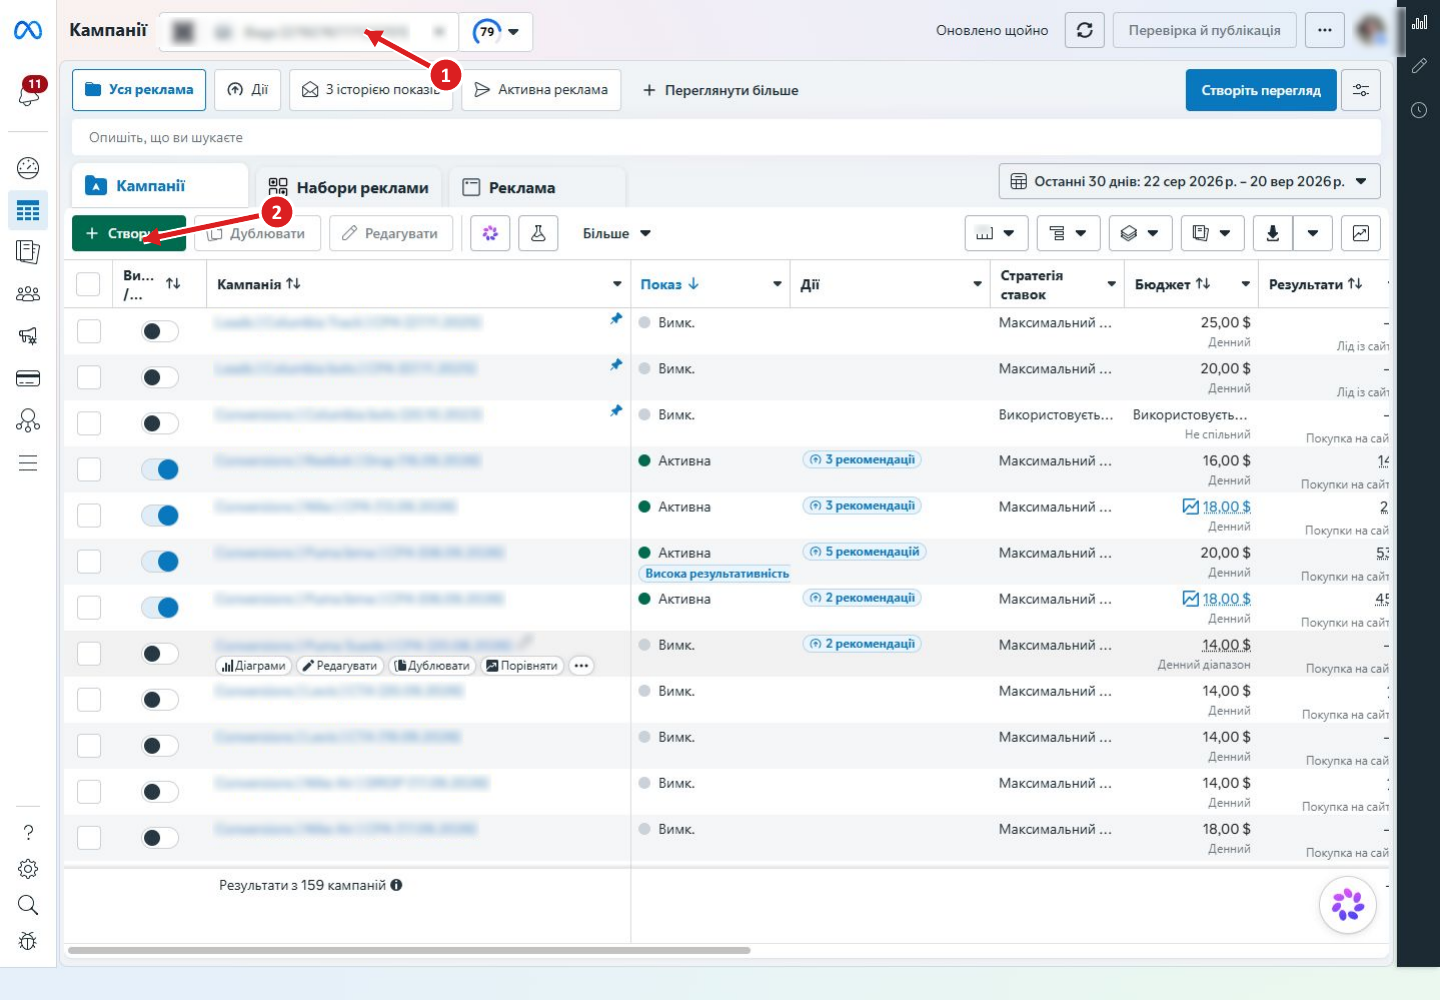Open ads reporting icon in sidebar
Image resolution: width=1440 pixels, height=1000 pixels.
coord(28,252)
